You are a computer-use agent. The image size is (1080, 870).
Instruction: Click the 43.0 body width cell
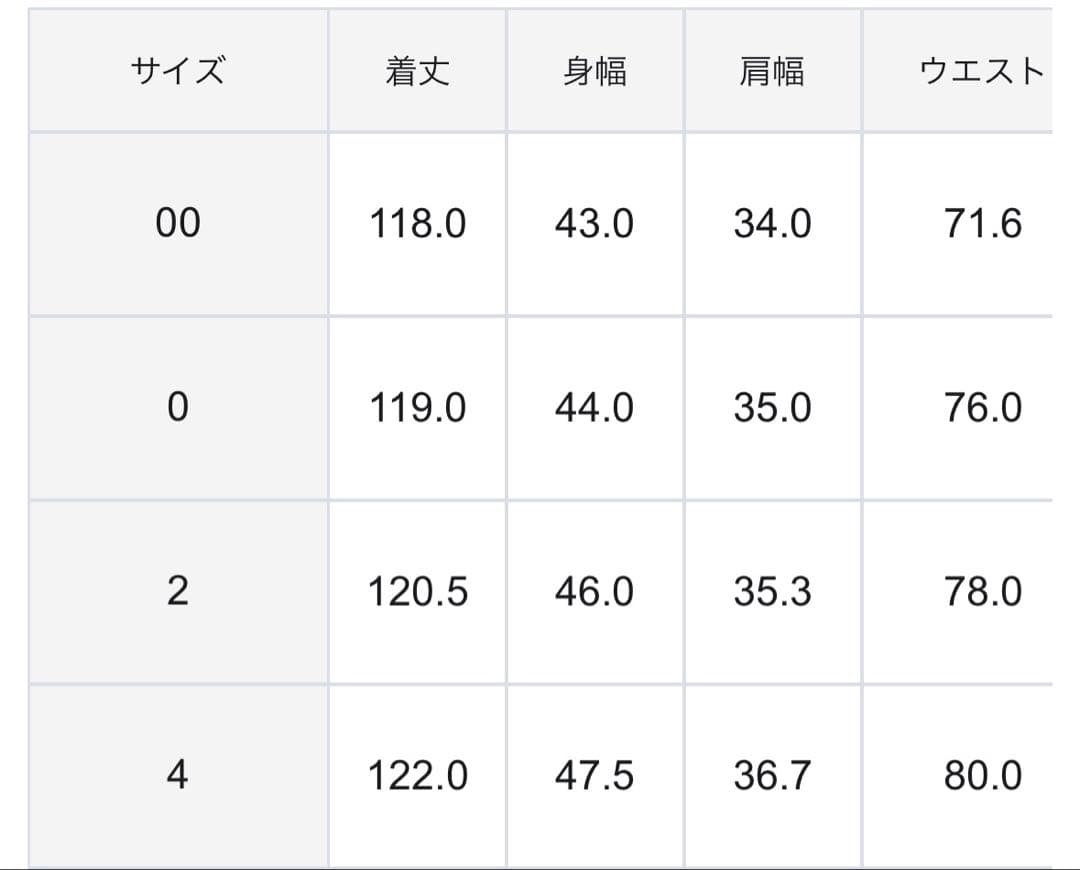tap(595, 224)
